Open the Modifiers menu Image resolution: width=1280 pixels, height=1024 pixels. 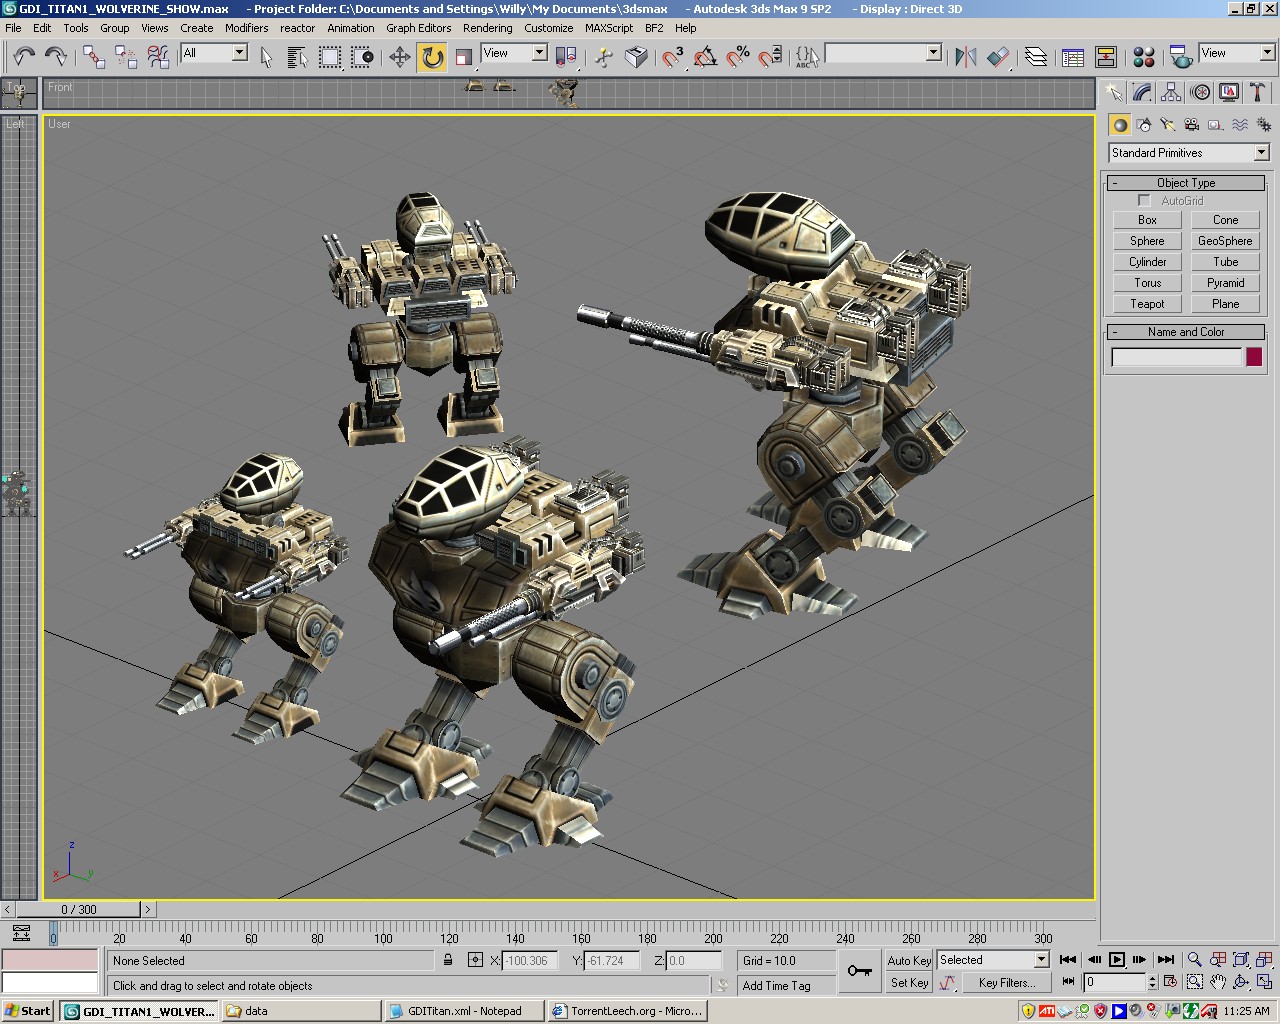tap(246, 28)
